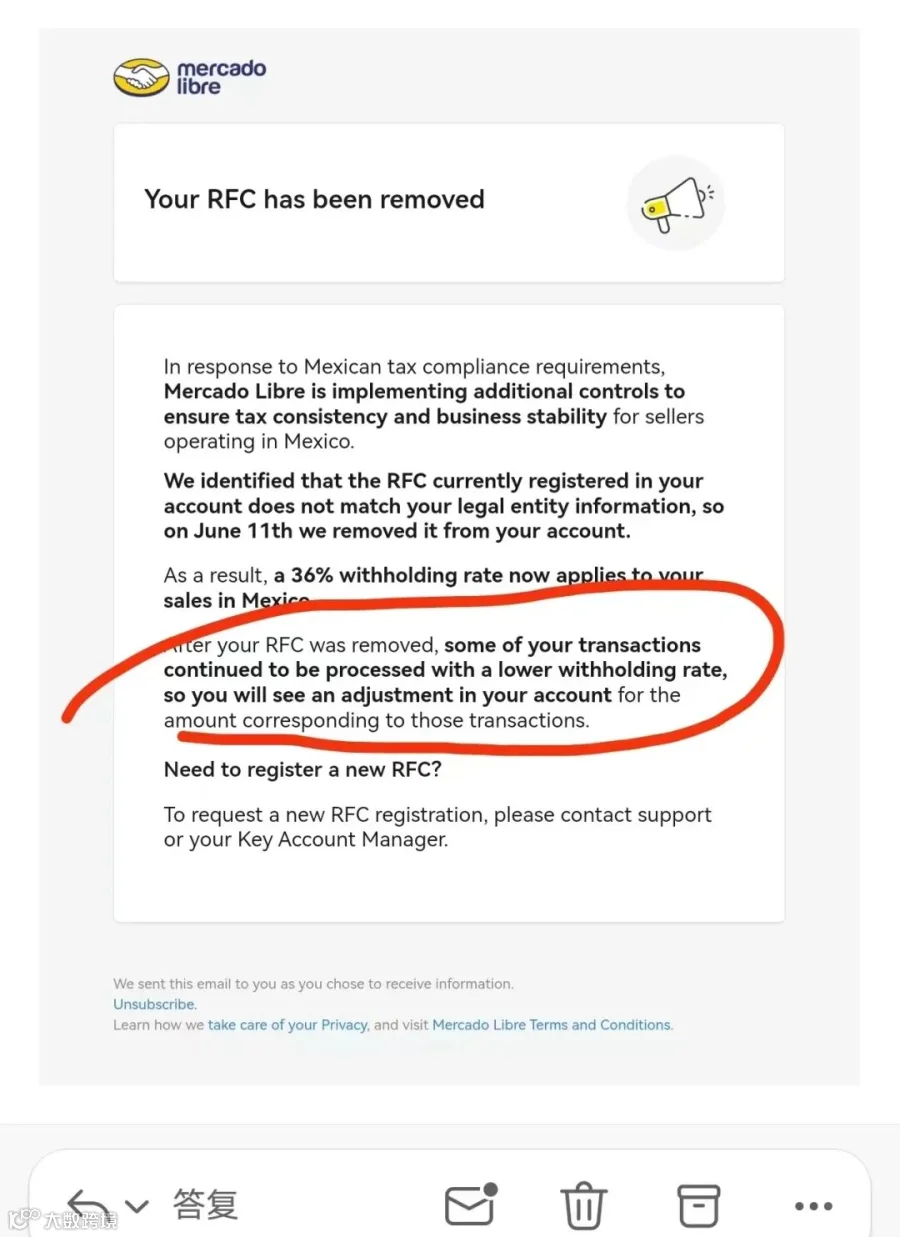
Task: Tap the Need to register a new RFC heading
Action: [302, 770]
